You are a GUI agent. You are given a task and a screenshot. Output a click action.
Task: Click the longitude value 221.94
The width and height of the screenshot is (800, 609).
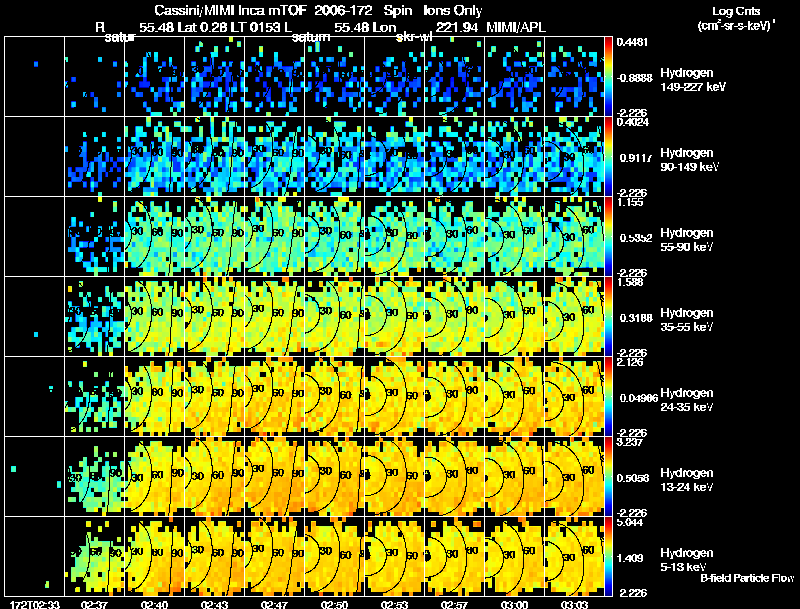[x=457, y=28]
